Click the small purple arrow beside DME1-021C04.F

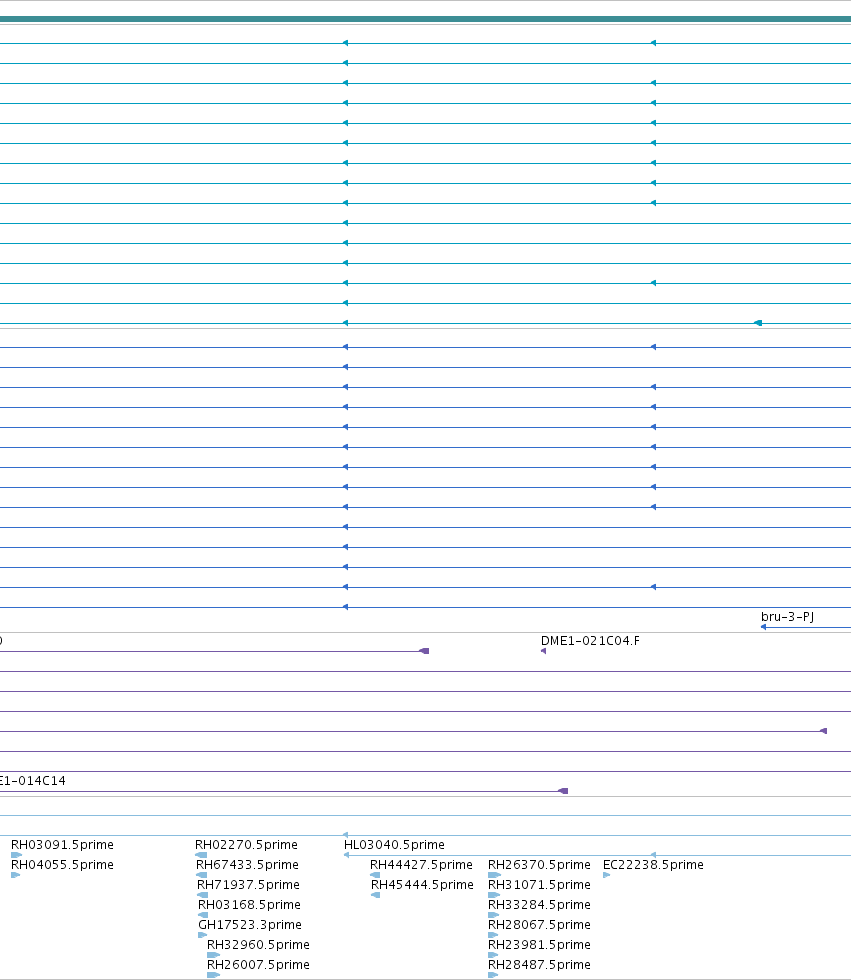click(544, 651)
